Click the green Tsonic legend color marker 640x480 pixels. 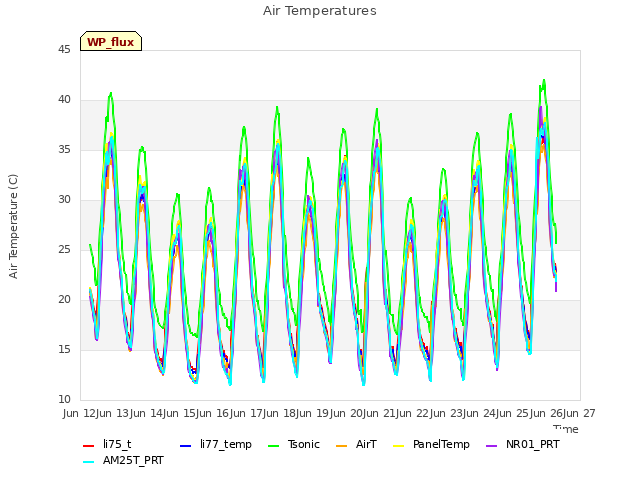click(273, 446)
